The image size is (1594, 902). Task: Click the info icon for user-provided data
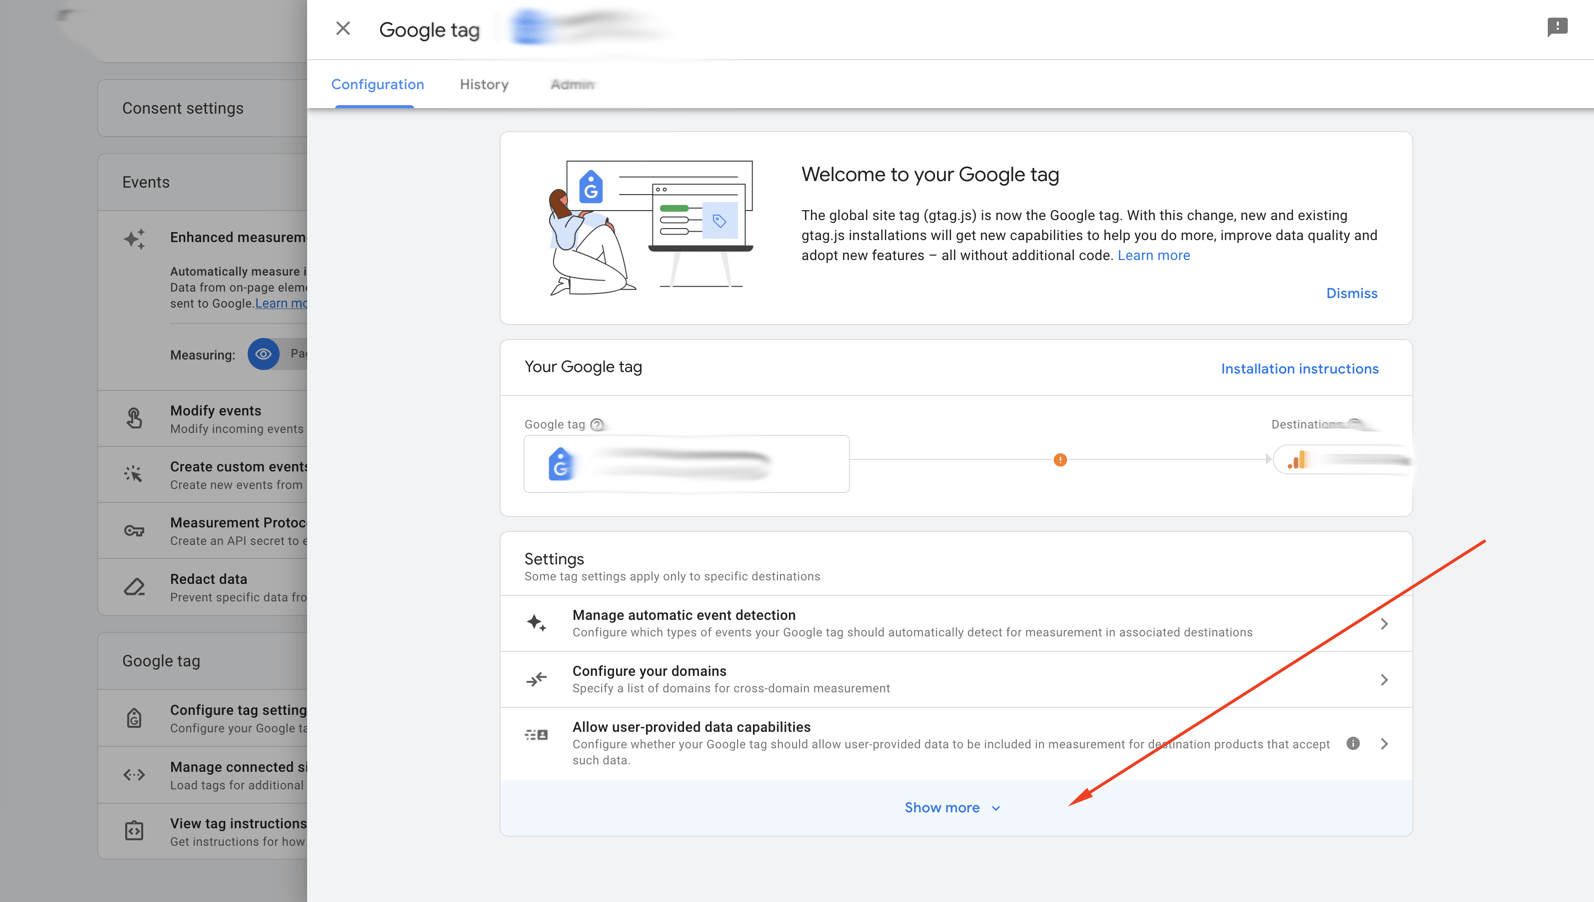pos(1353,744)
